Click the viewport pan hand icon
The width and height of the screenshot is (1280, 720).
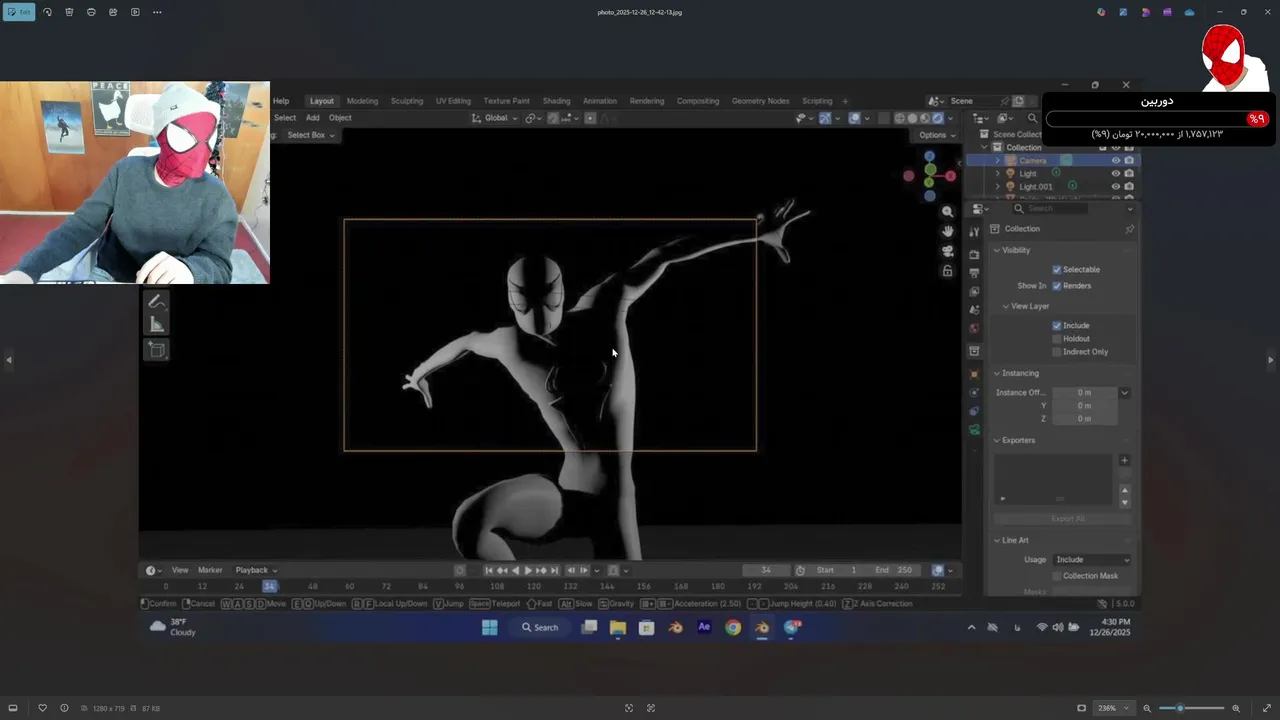[x=947, y=231]
